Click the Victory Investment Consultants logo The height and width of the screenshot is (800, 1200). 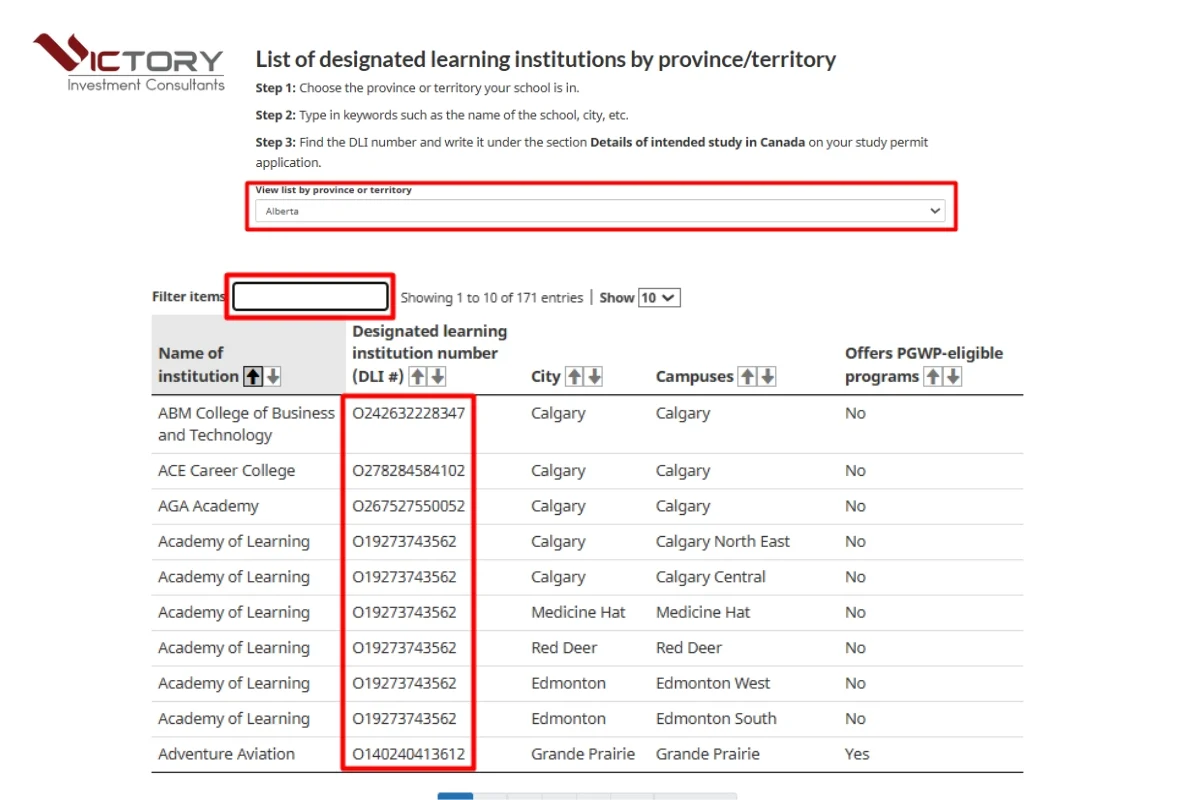click(128, 62)
